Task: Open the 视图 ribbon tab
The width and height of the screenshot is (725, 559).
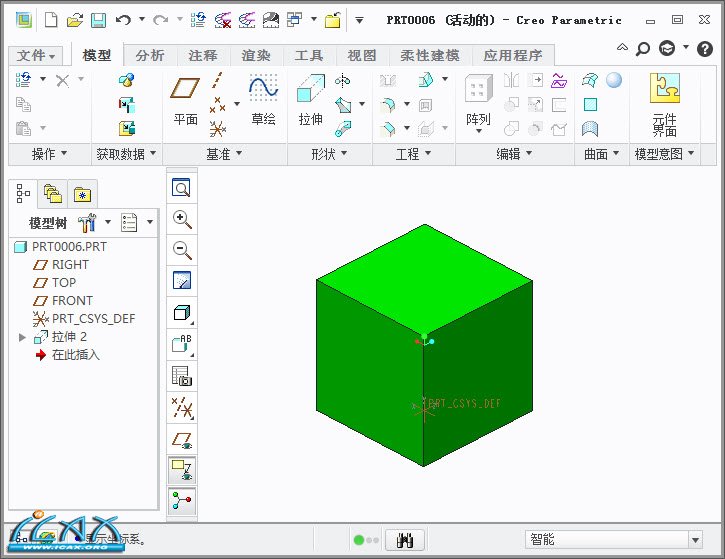Action: 361,56
